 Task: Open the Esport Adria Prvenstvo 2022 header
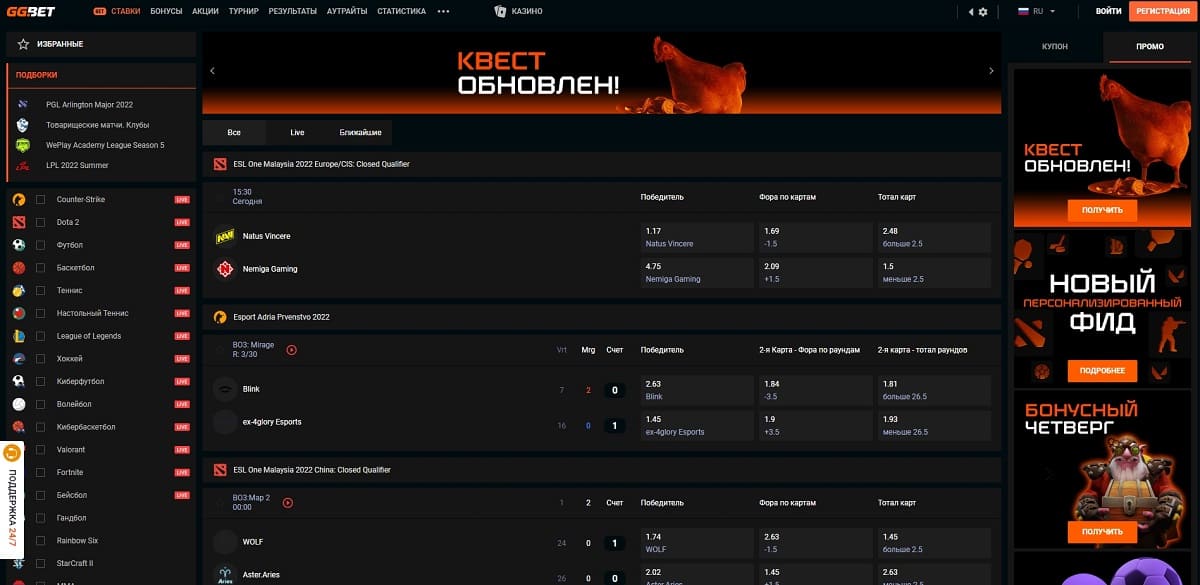pos(601,317)
